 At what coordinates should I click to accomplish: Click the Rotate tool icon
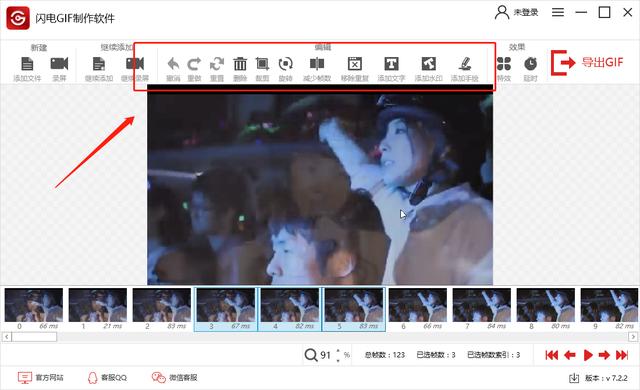[285, 64]
